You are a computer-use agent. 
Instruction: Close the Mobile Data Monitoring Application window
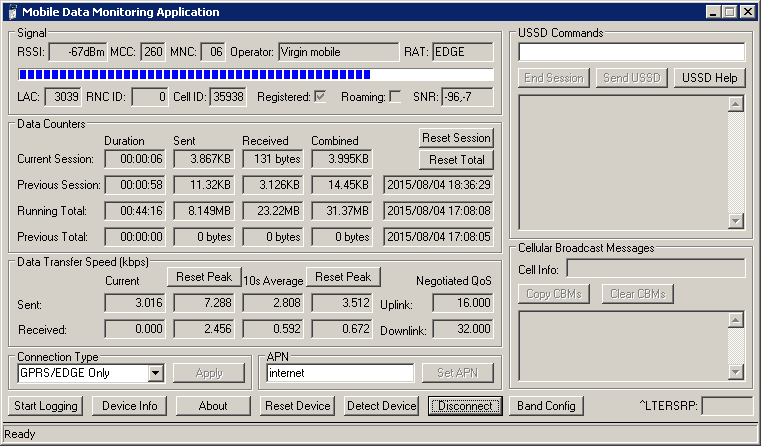[748, 12]
